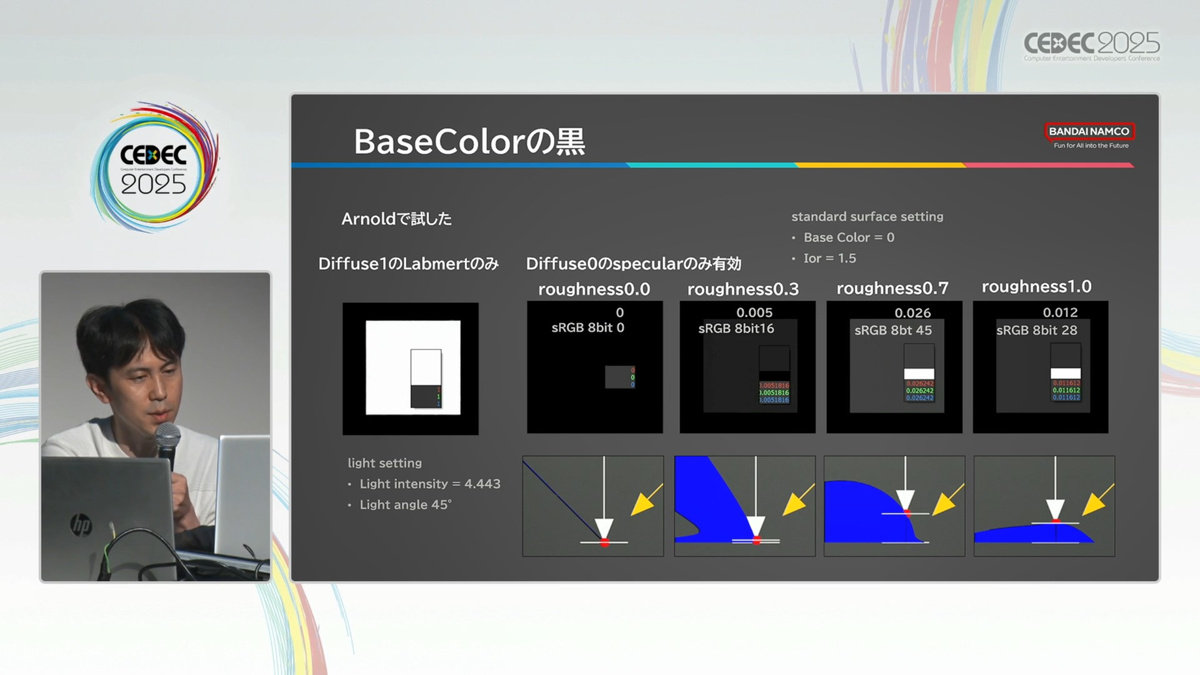Click the BANDAI NAMCO logo on the slide
The height and width of the screenshot is (675, 1200).
(1089, 131)
